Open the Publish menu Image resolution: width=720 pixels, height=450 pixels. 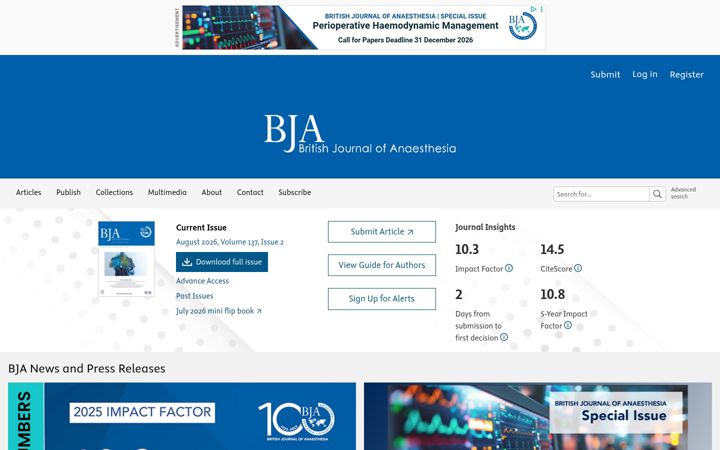coord(68,192)
